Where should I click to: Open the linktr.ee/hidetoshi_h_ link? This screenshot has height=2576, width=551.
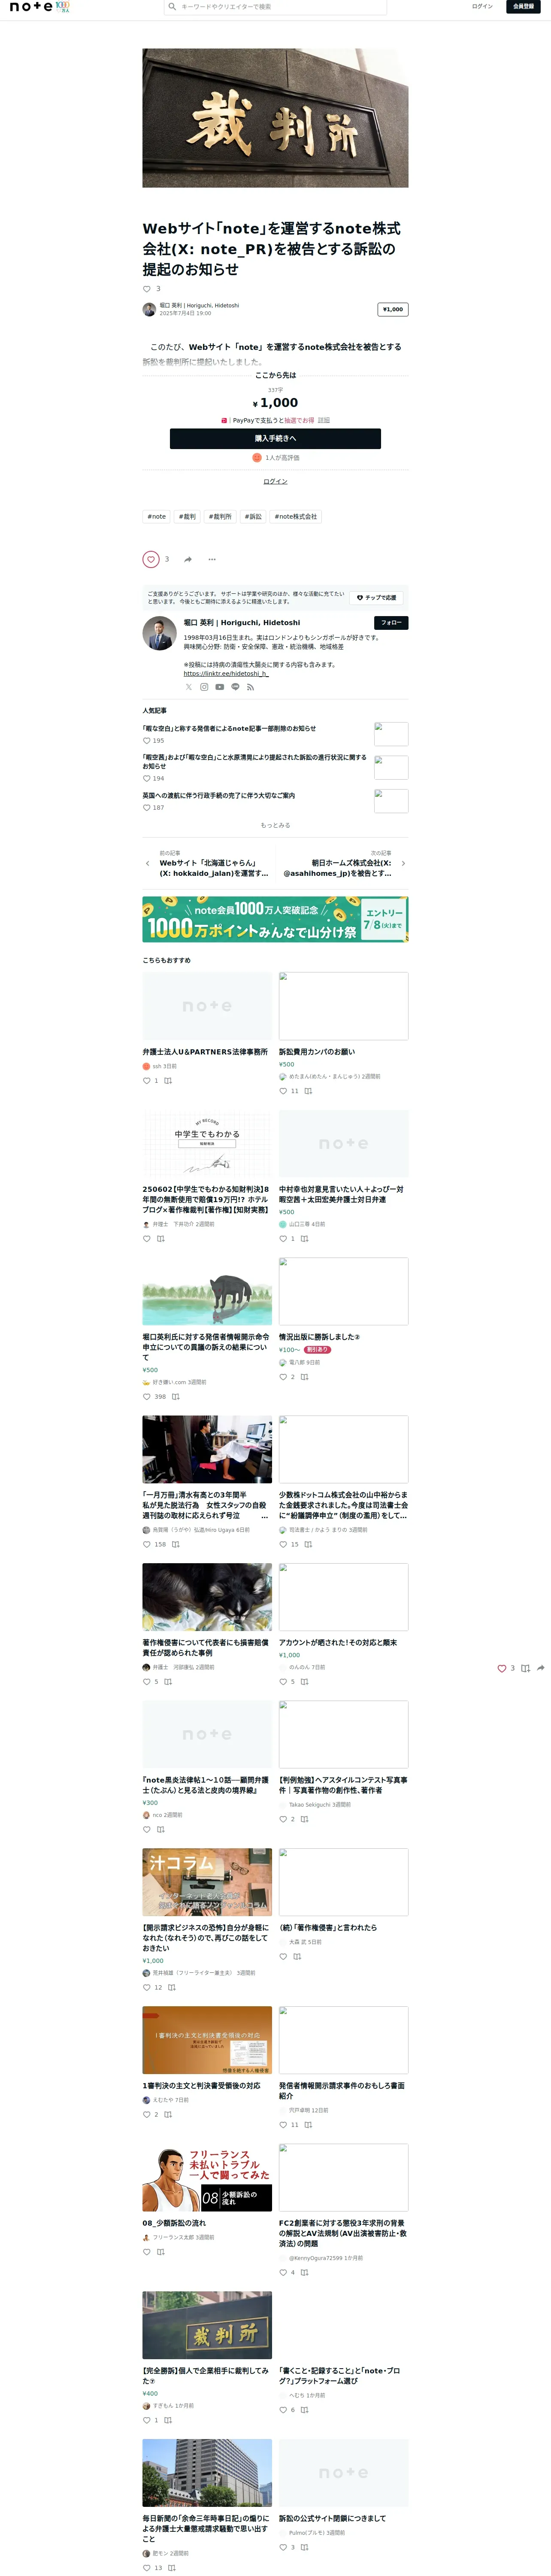tap(226, 674)
